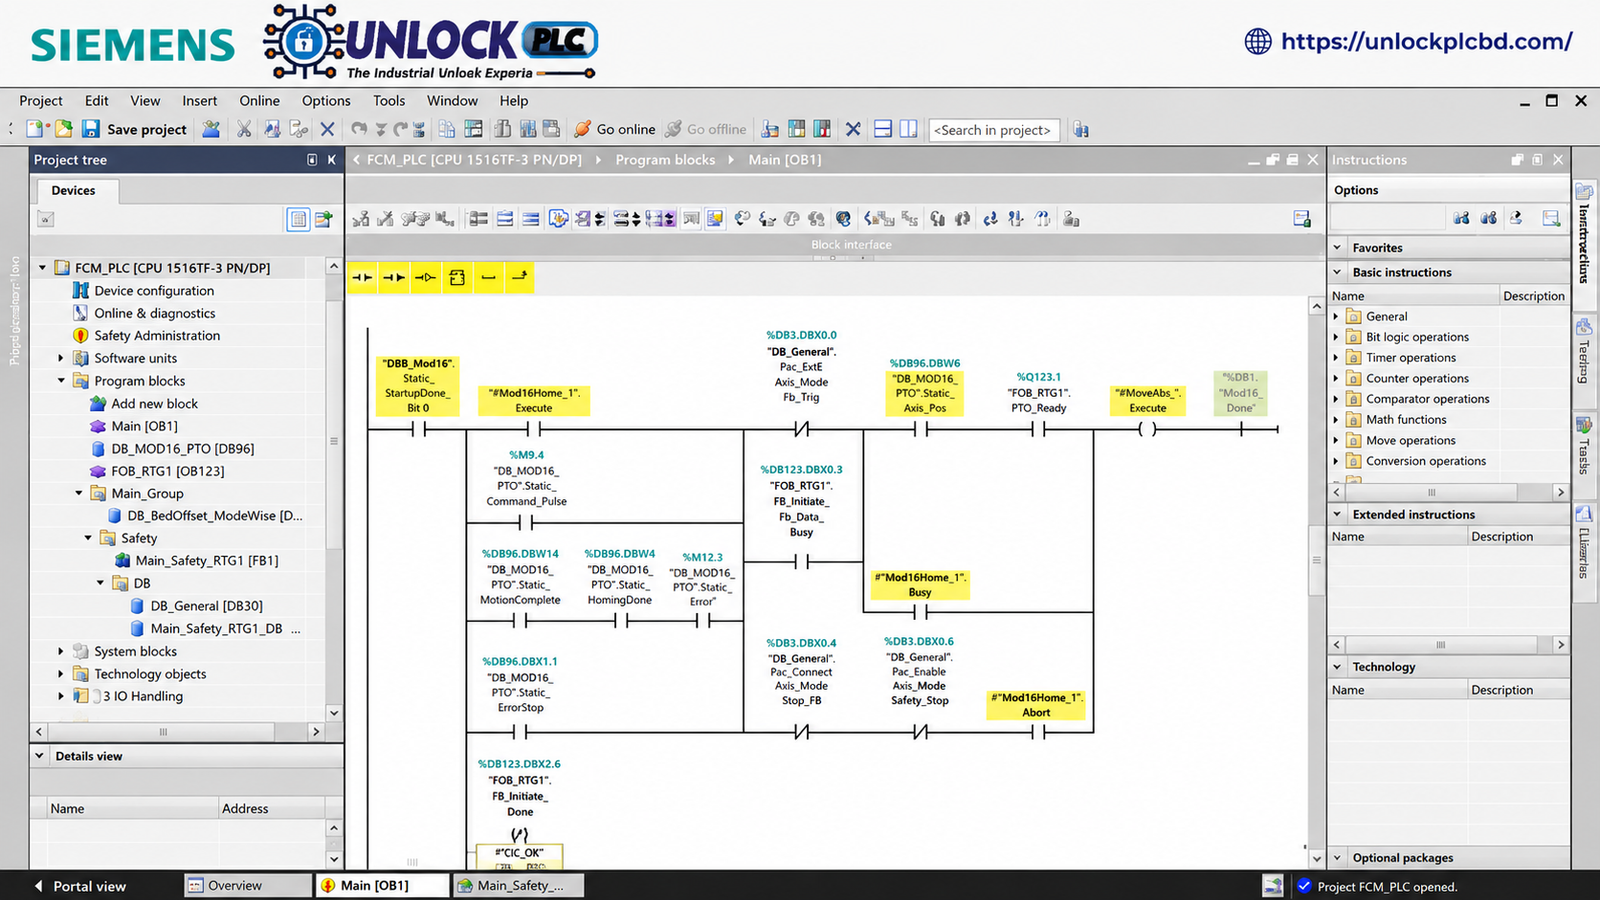Image resolution: width=1600 pixels, height=900 pixels.
Task: Expand the System blocks node
Action: click(60, 651)
